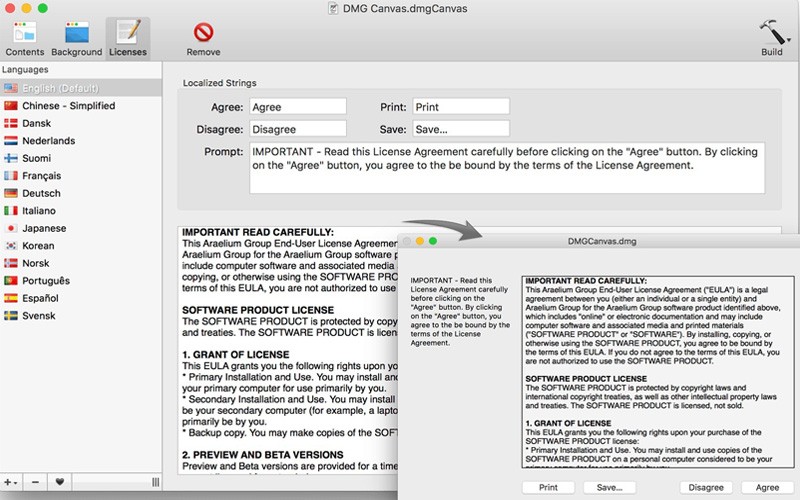Viewport: 800px width, 500px height.
Task: Select the Norsk language row
Action: [x=81, y=263]
